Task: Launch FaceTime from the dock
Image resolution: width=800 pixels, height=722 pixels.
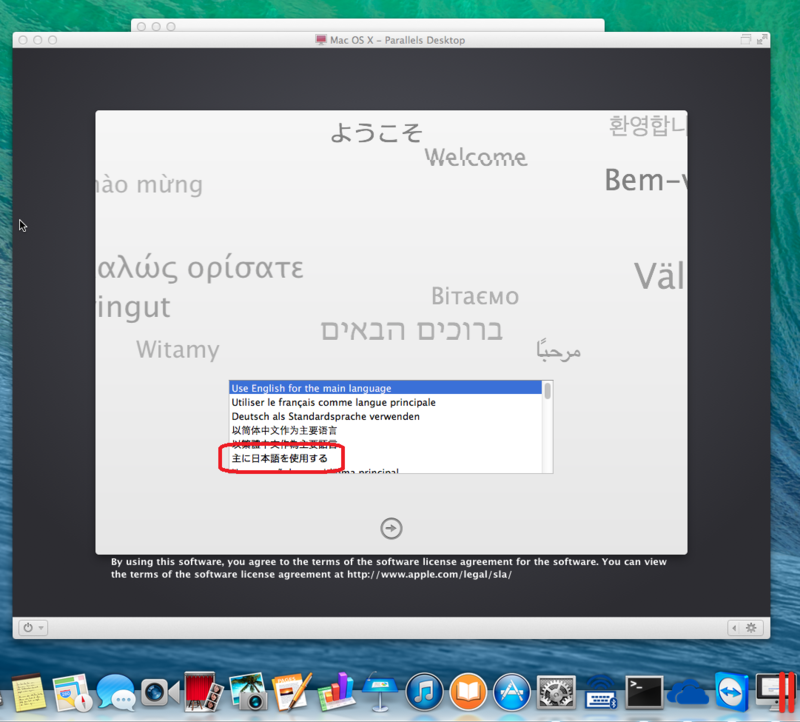Action: 160,692
